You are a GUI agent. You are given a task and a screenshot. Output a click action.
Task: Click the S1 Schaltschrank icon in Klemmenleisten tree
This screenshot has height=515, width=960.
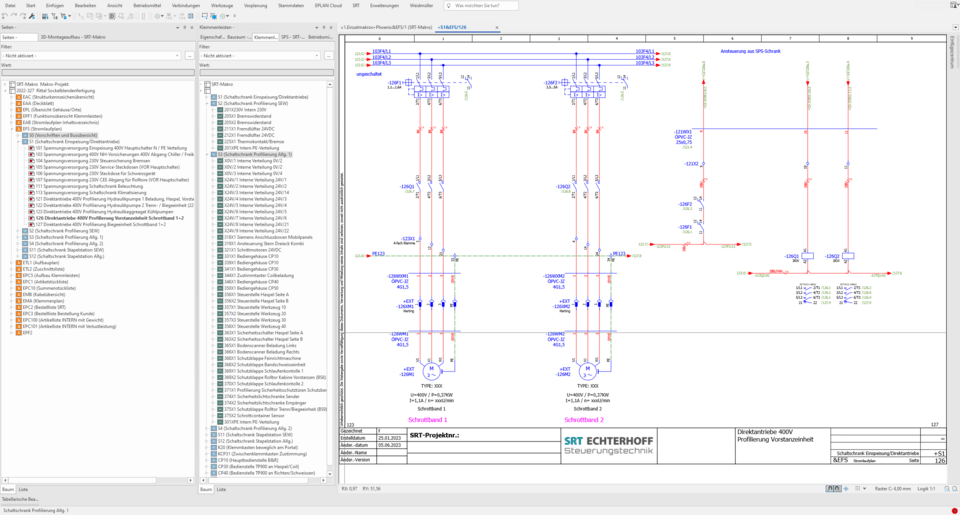tap(213, 96)
